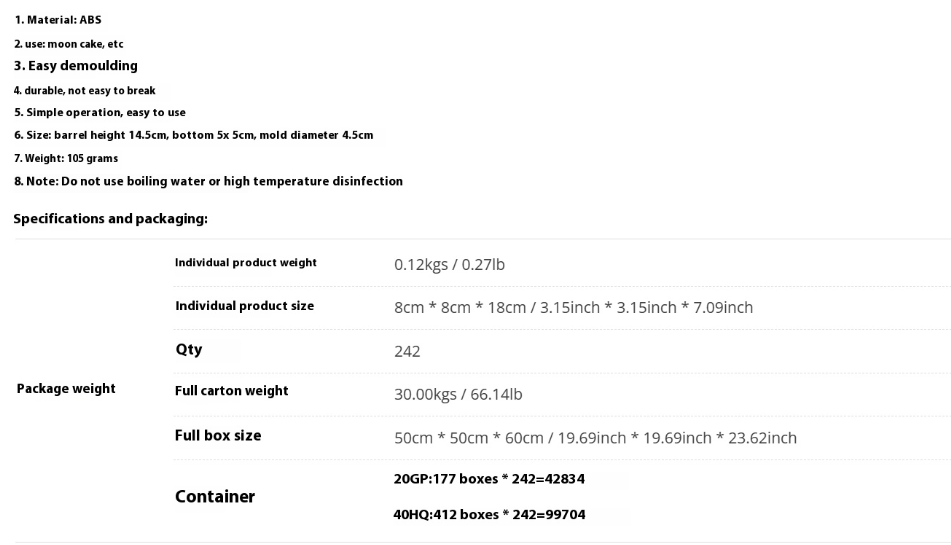
Task: Click the 'Individual product size' label
Action: [244, 306]
